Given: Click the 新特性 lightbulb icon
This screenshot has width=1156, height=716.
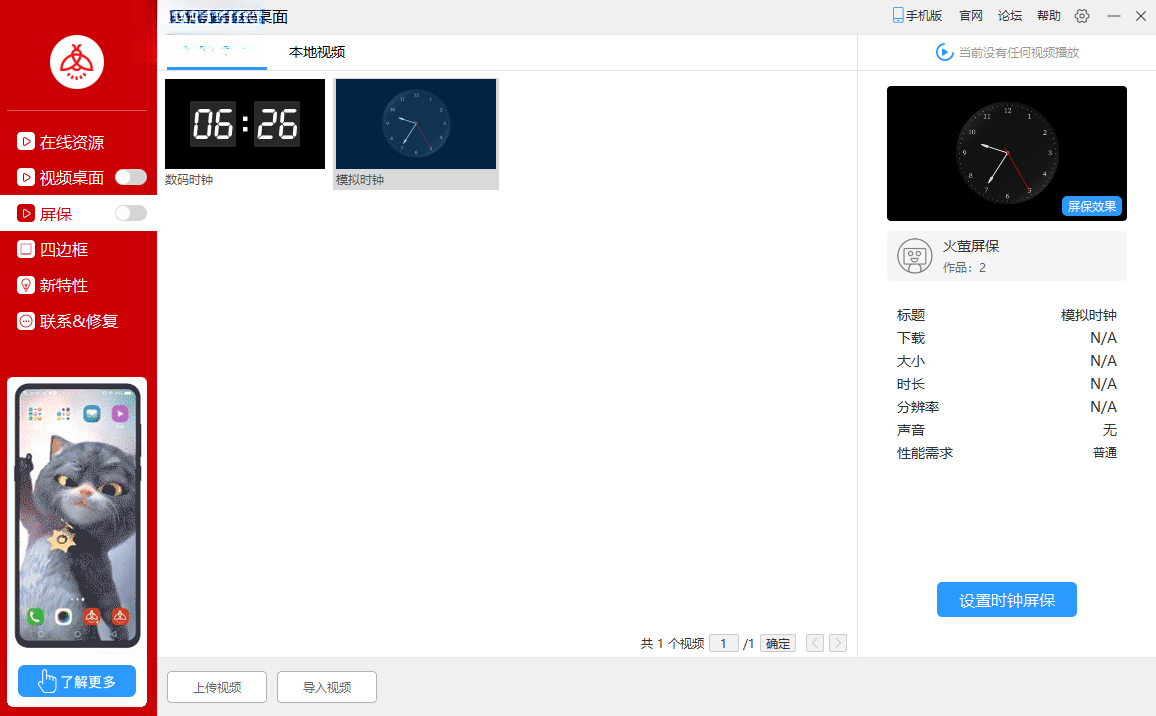Looking at the screenshot, I should point(26,285).
